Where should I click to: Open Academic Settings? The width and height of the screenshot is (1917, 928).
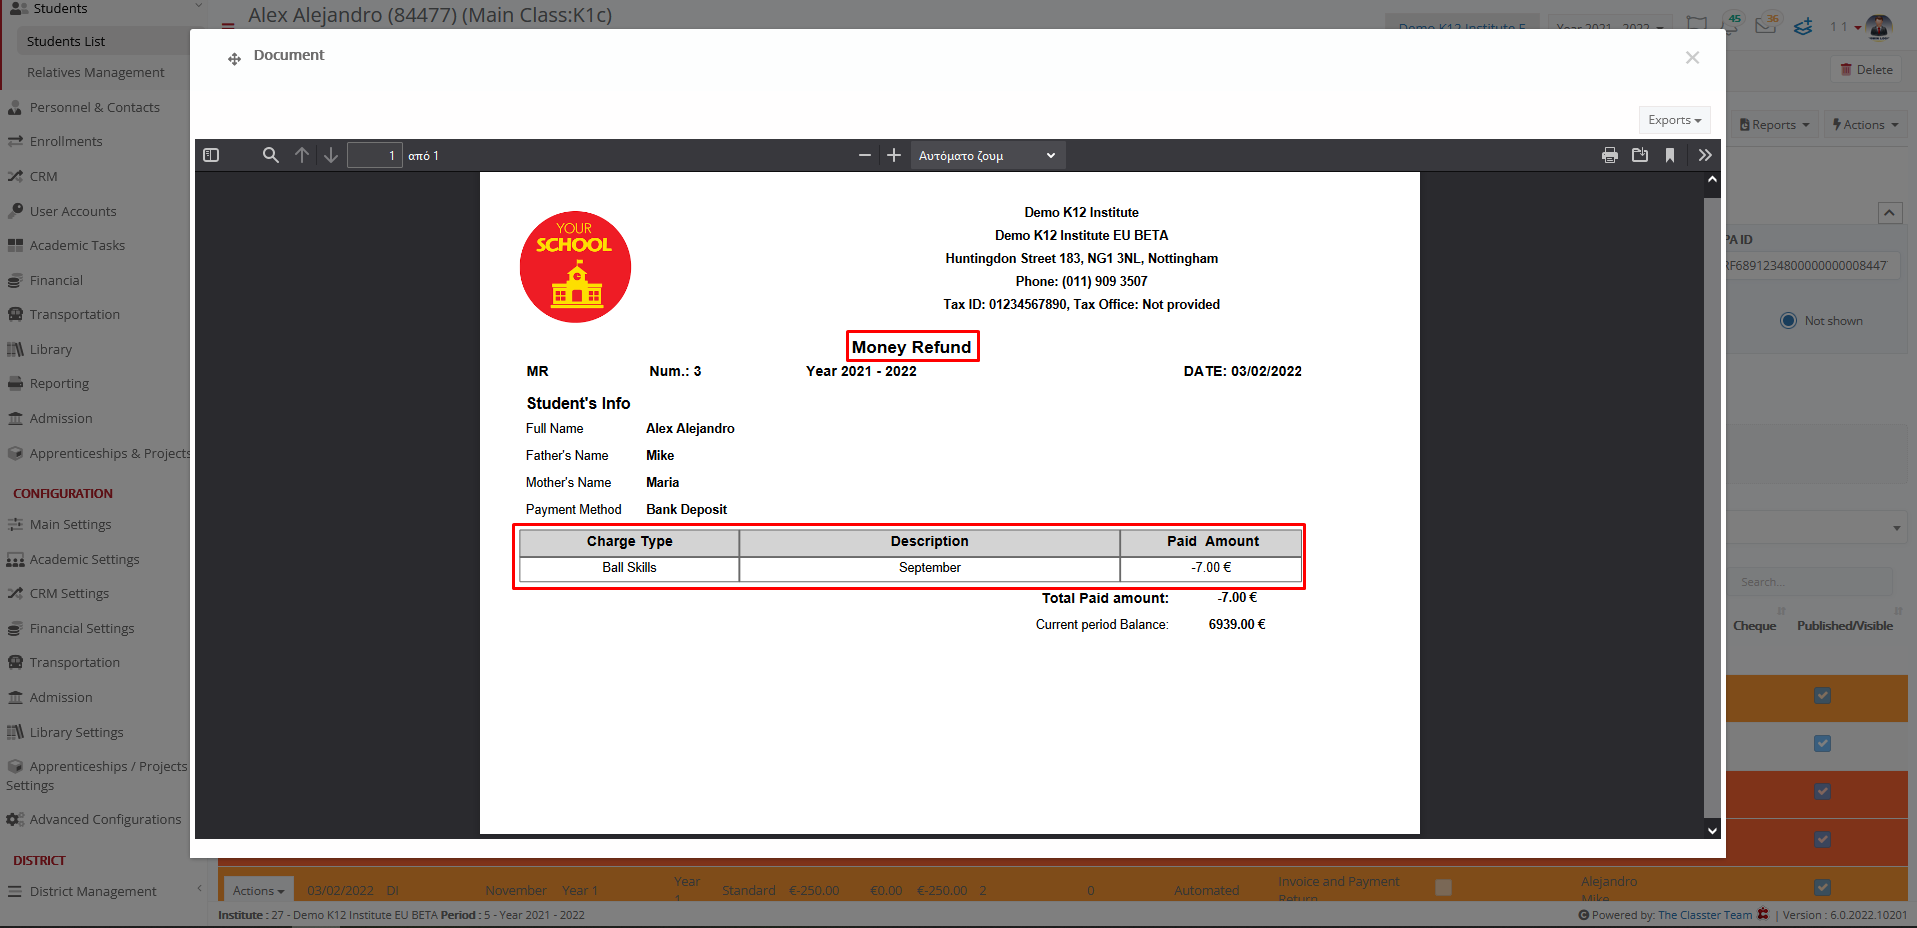(84, 559)
